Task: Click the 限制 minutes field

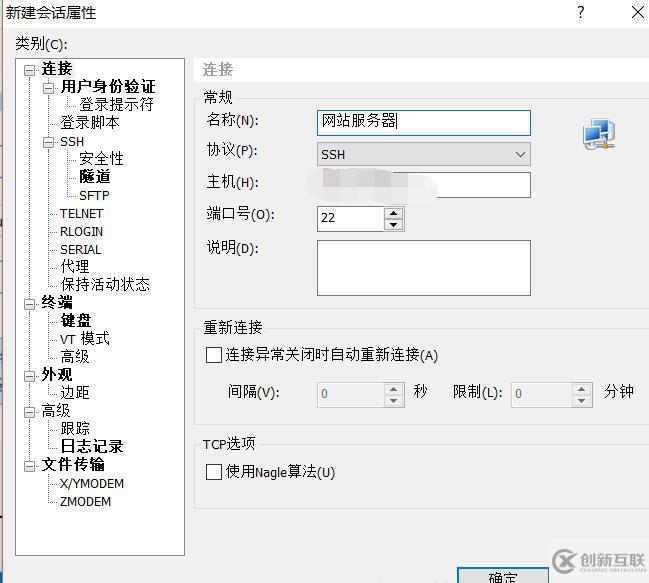Action: 542,395
